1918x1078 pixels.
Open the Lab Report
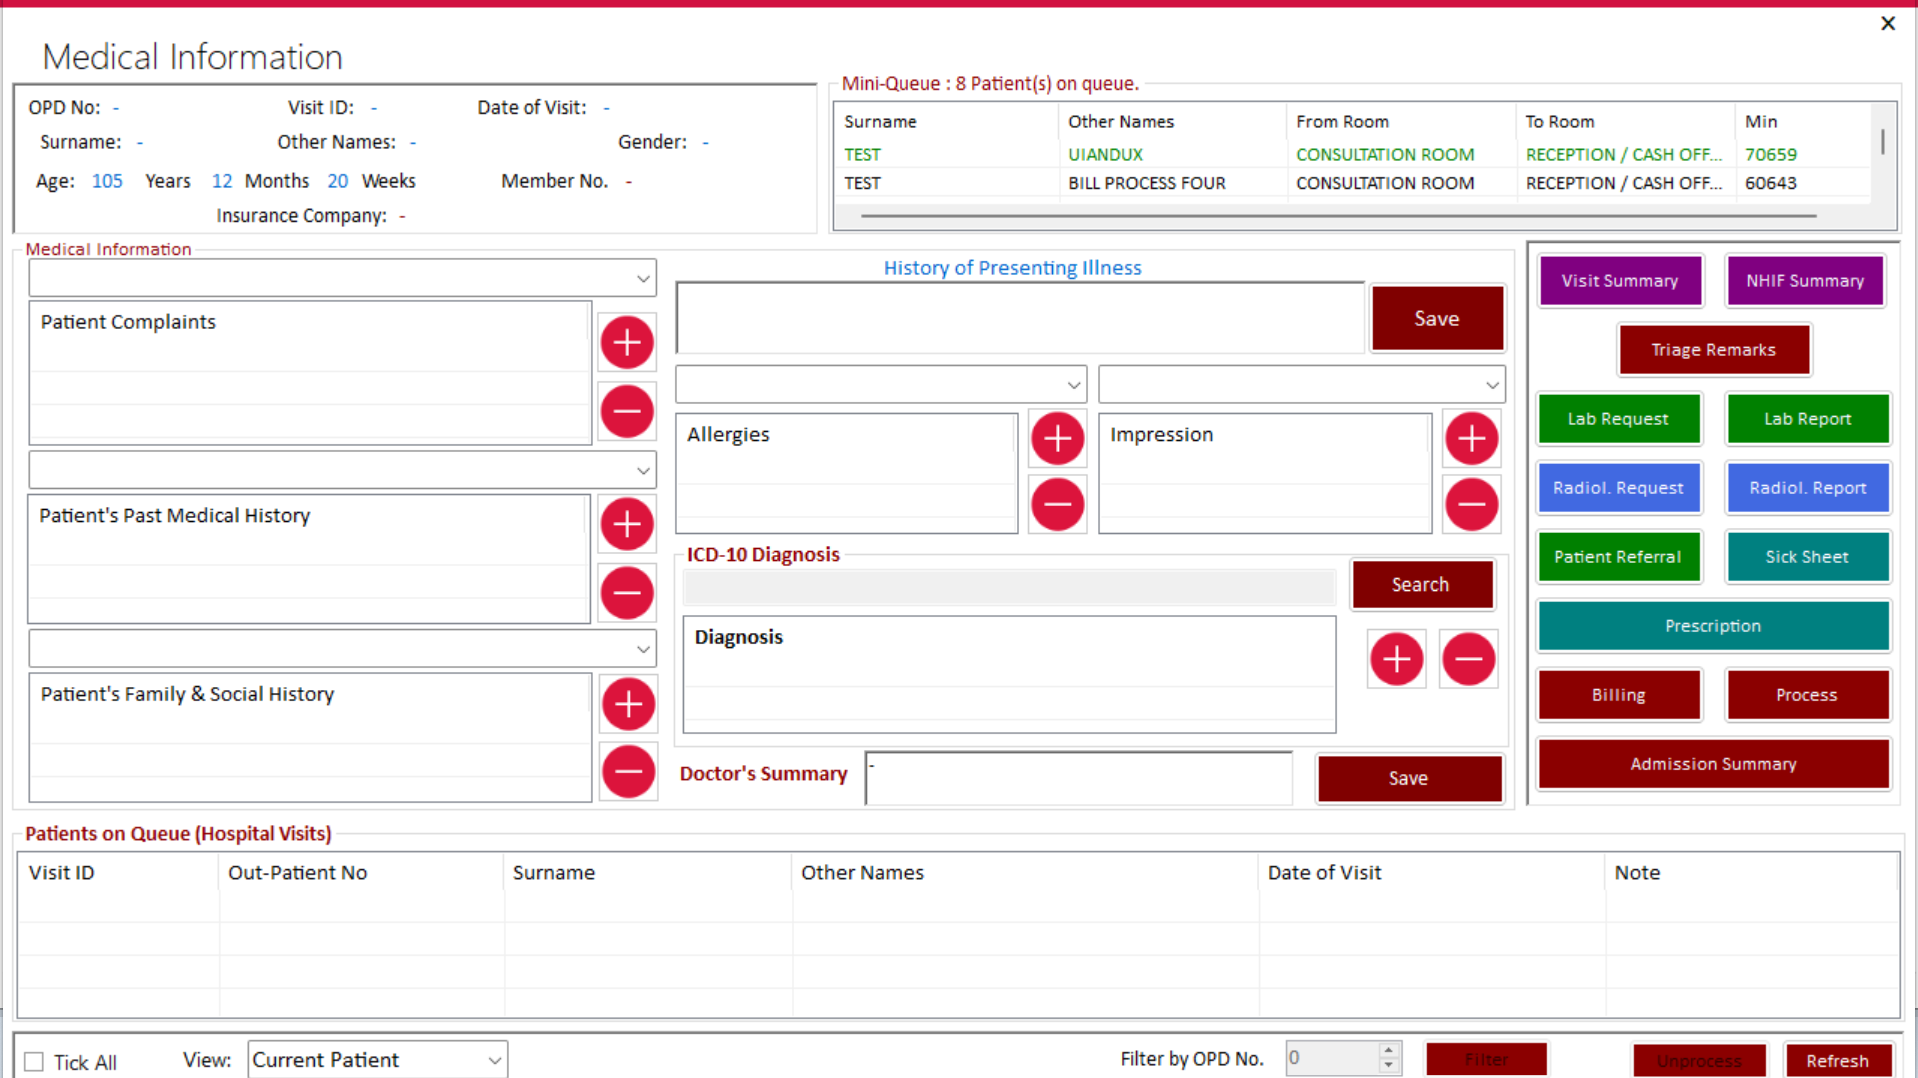point(1807,419)
